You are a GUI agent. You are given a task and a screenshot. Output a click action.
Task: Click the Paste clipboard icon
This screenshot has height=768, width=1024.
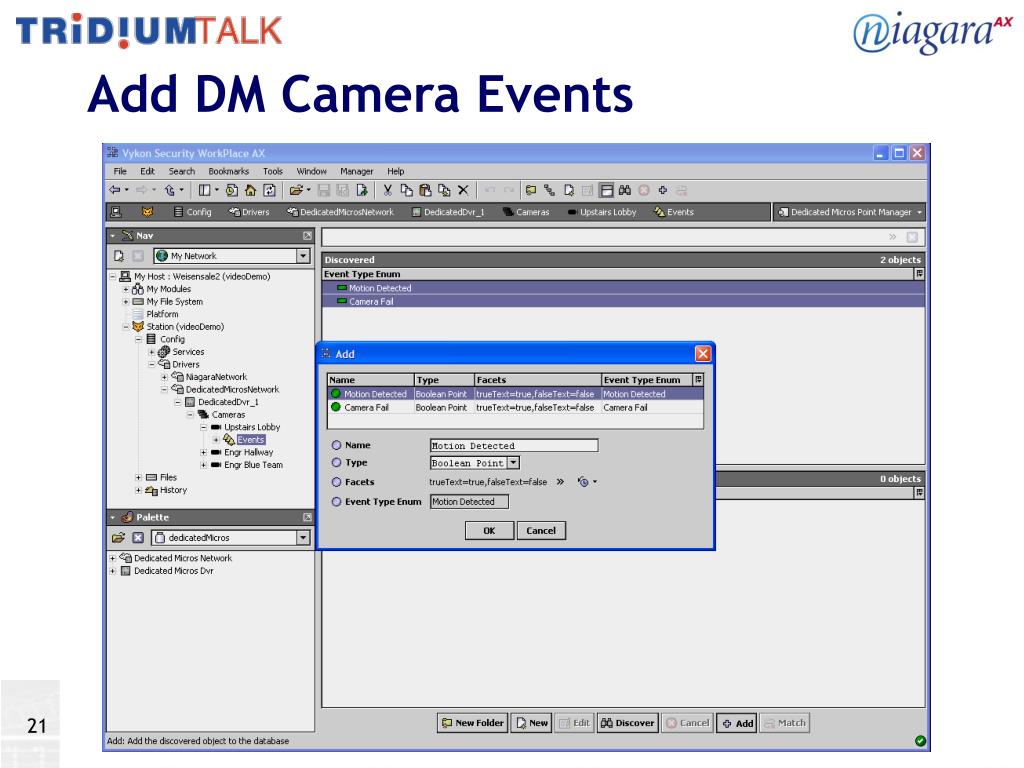(425, 190)
